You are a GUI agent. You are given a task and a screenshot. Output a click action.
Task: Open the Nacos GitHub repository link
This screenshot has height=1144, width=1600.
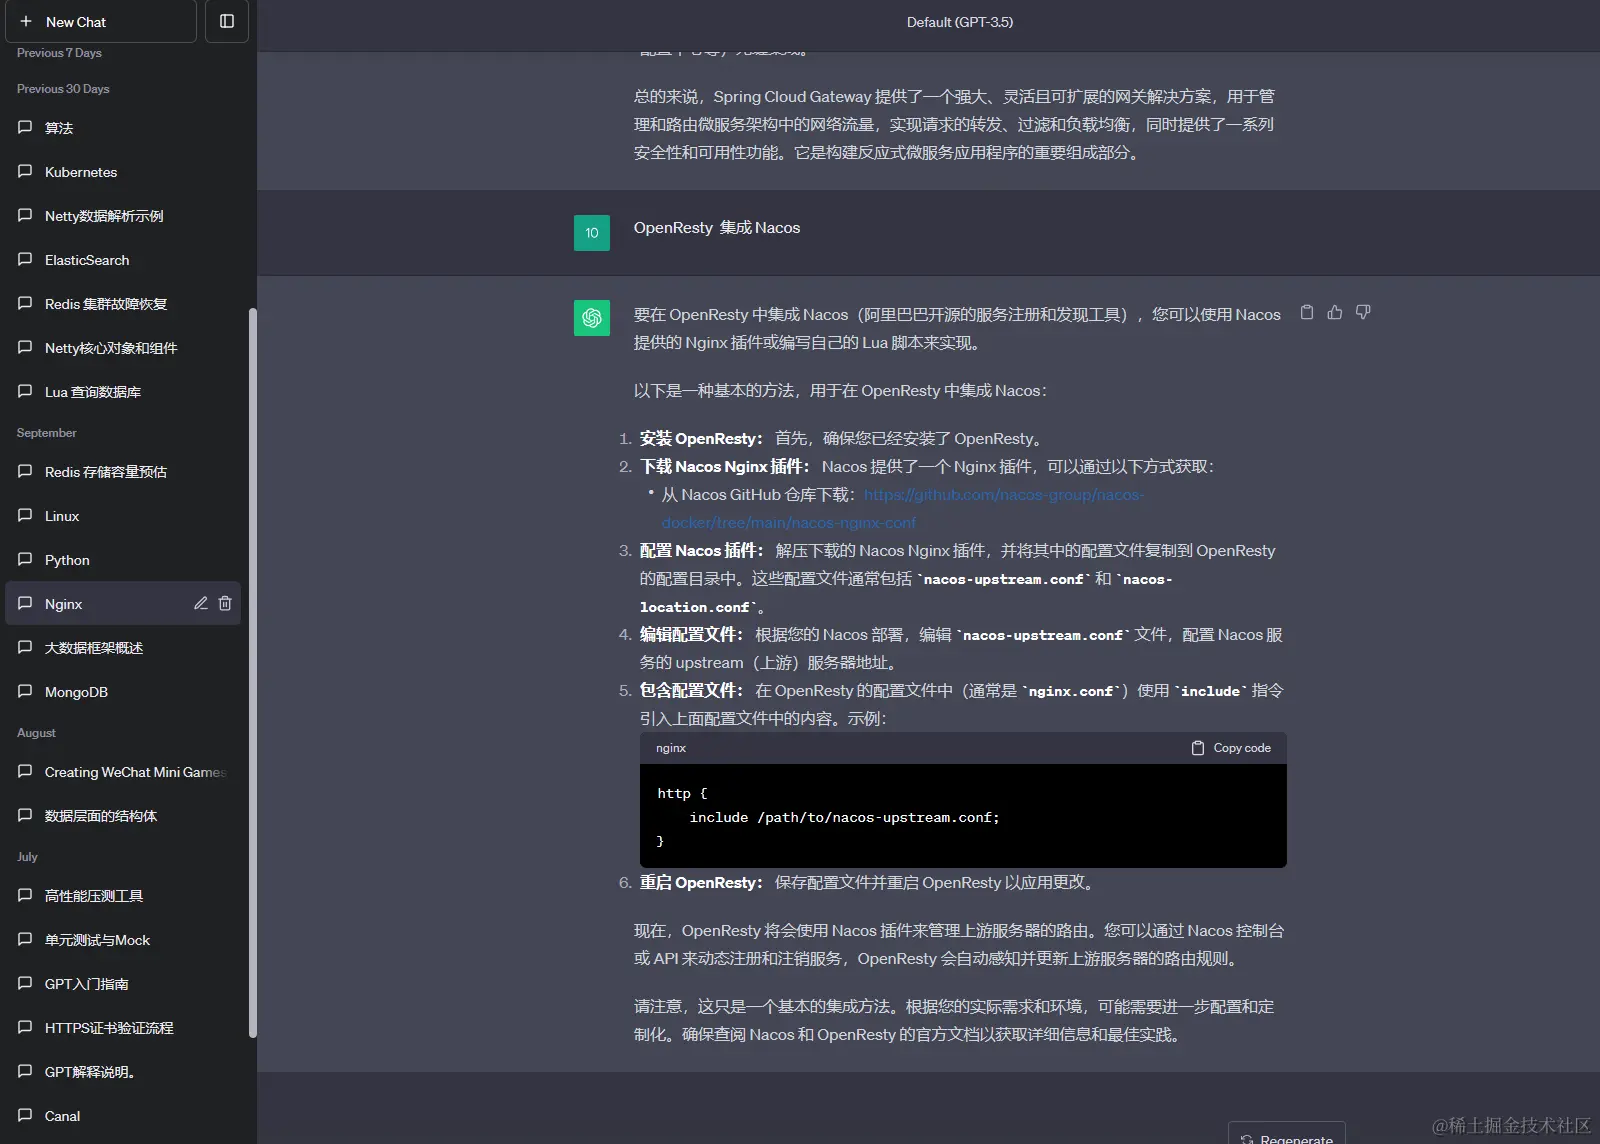[1004, 494]
